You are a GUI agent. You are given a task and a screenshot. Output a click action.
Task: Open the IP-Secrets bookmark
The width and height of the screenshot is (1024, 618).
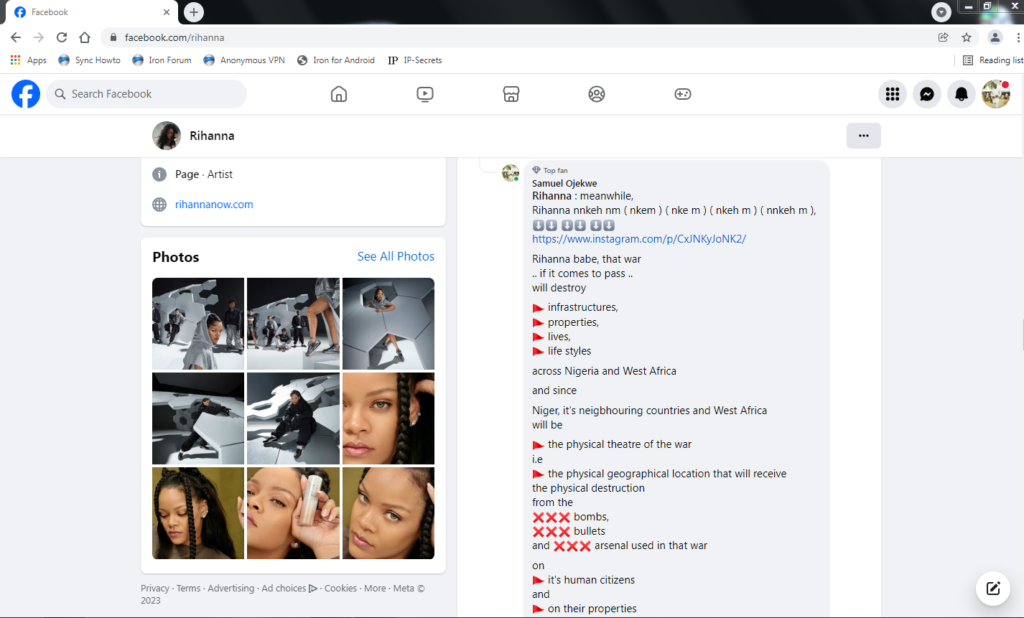pos(415,60)
